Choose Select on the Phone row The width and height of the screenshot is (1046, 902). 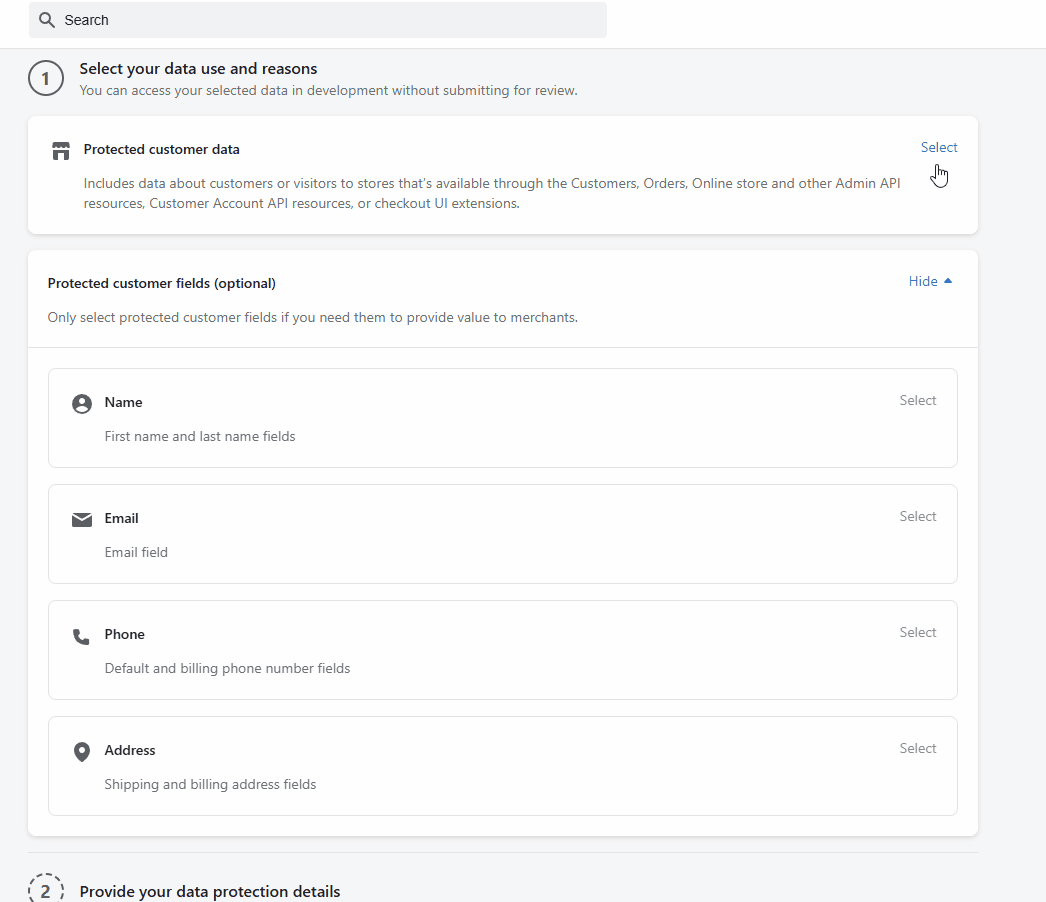pos(917,632)
